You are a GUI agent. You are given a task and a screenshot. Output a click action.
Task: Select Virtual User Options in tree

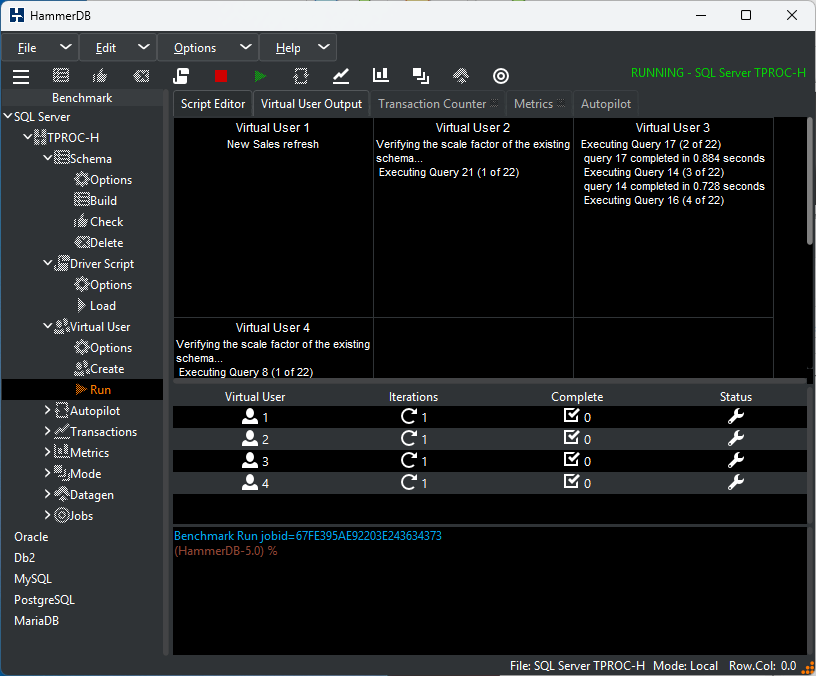tap(103, 348)
